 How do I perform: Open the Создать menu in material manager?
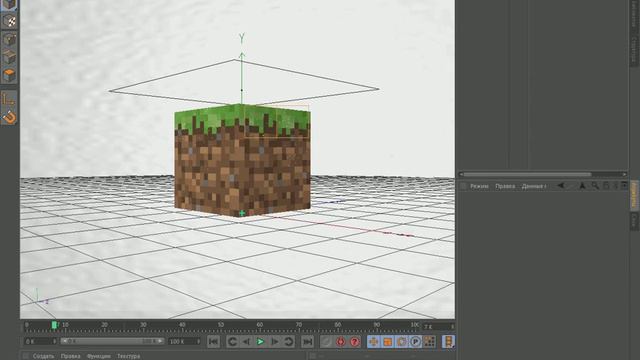(x=43, y=356)
